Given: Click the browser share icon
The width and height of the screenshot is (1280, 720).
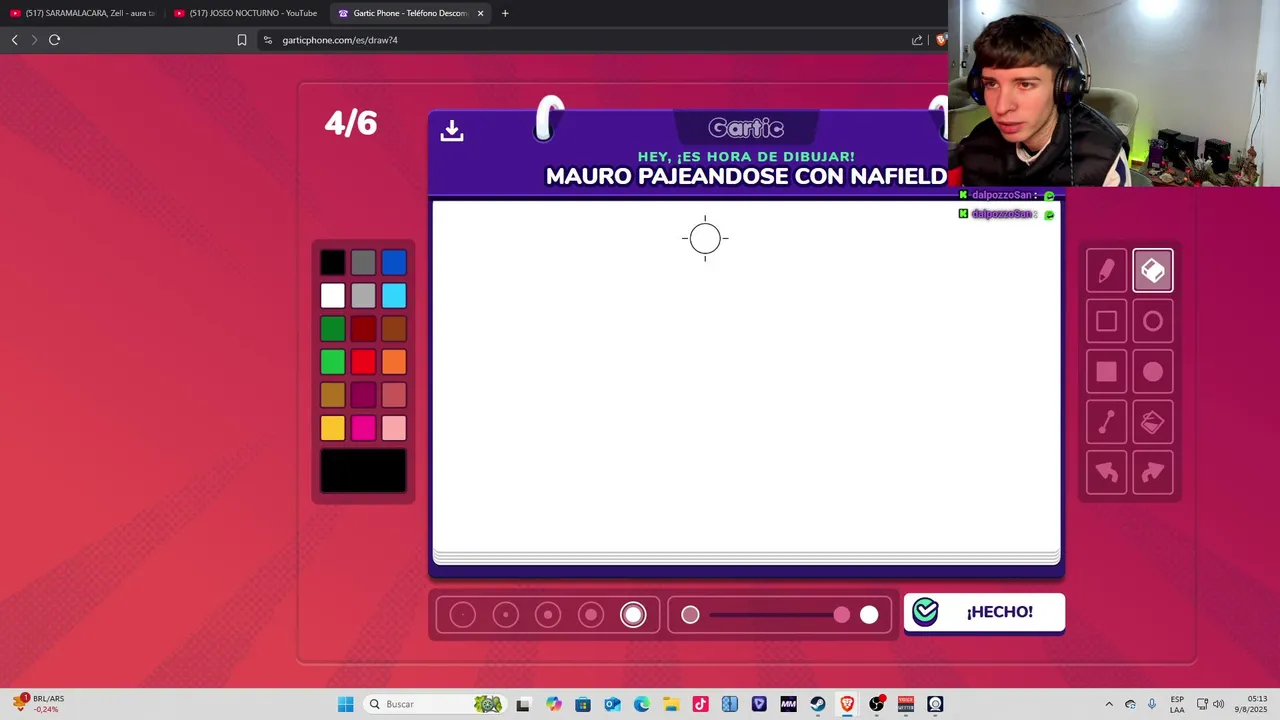Looking at the screenshot, I should coord(917,40).
